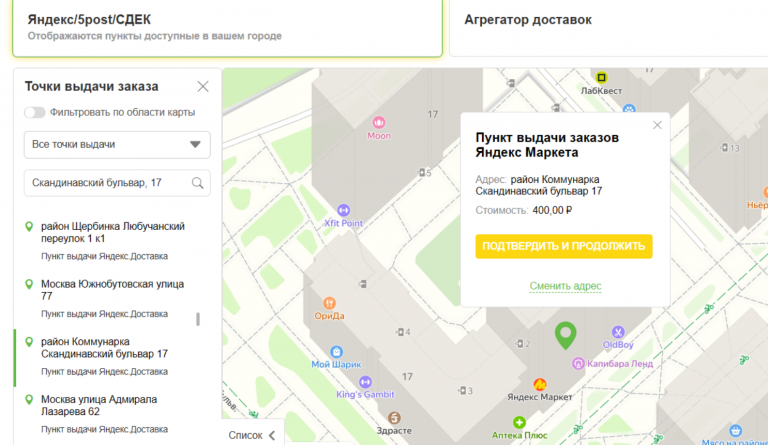Click entrance 2 marker on map
Viewport: 768px width, 445px height.
tap(522, 344)
